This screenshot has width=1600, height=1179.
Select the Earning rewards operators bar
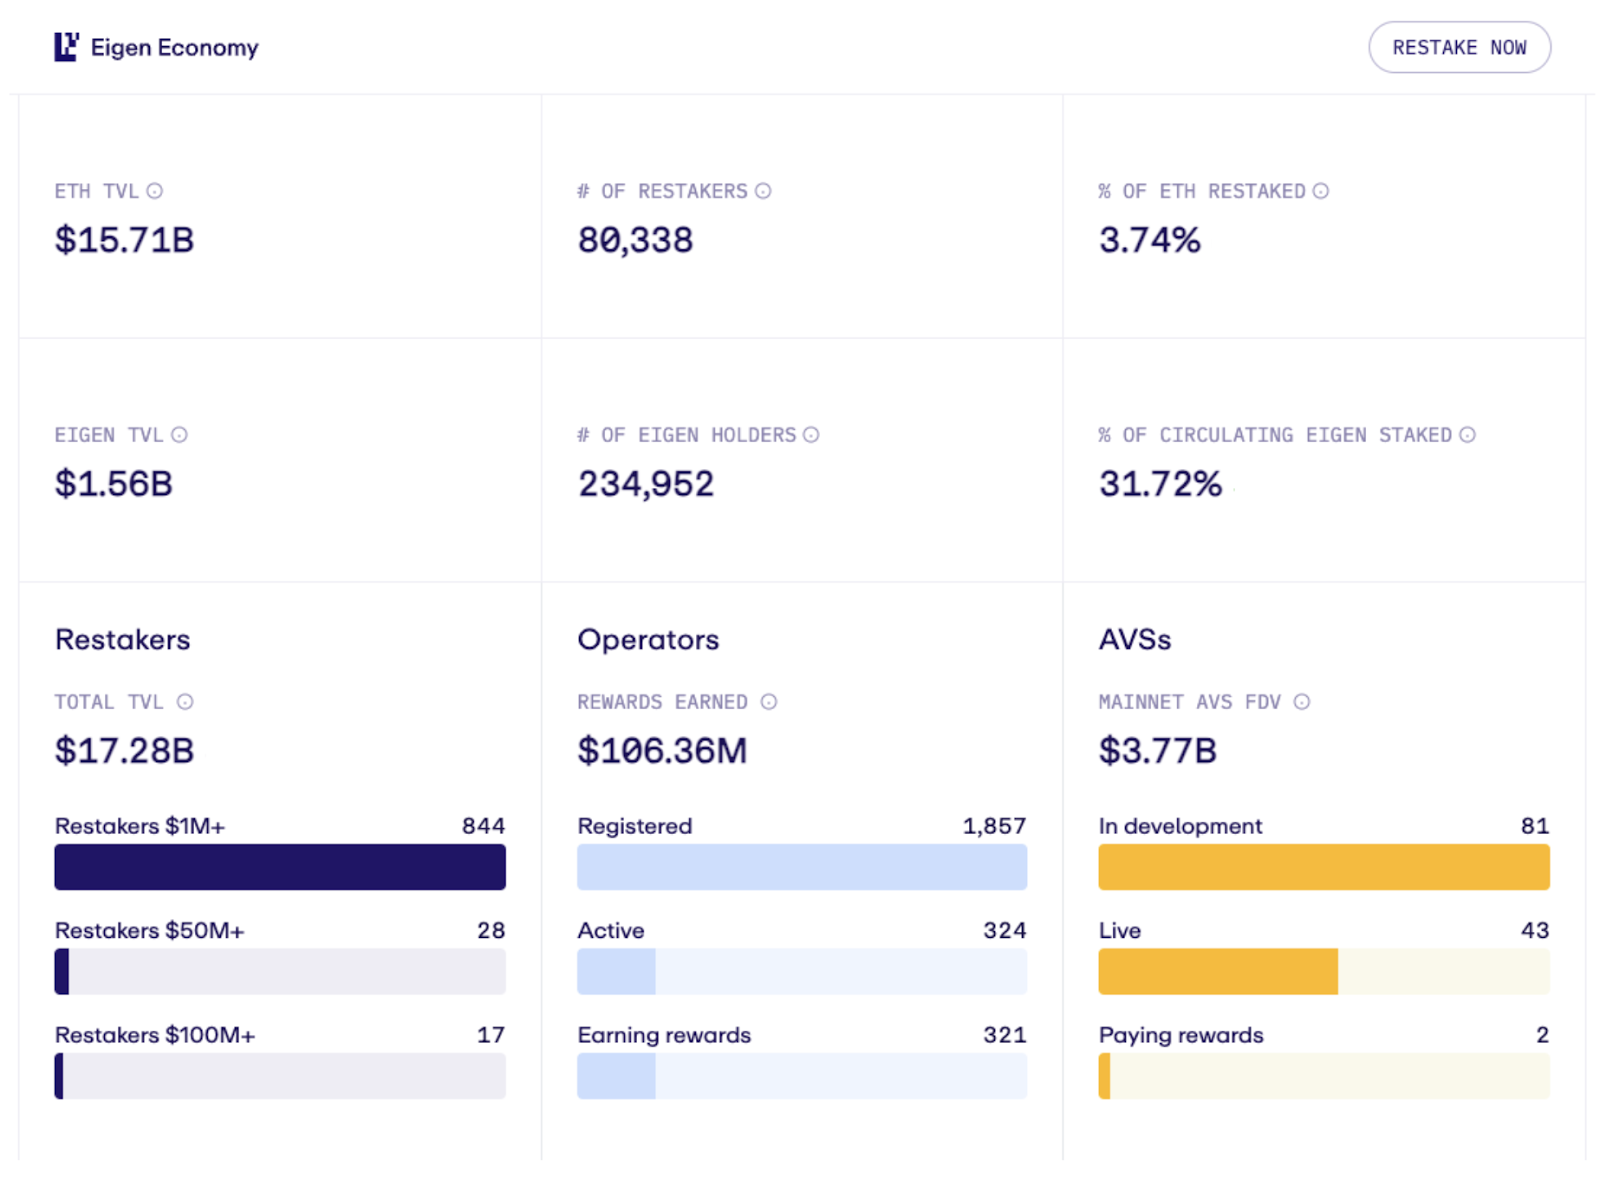[x=802, y=1076]
